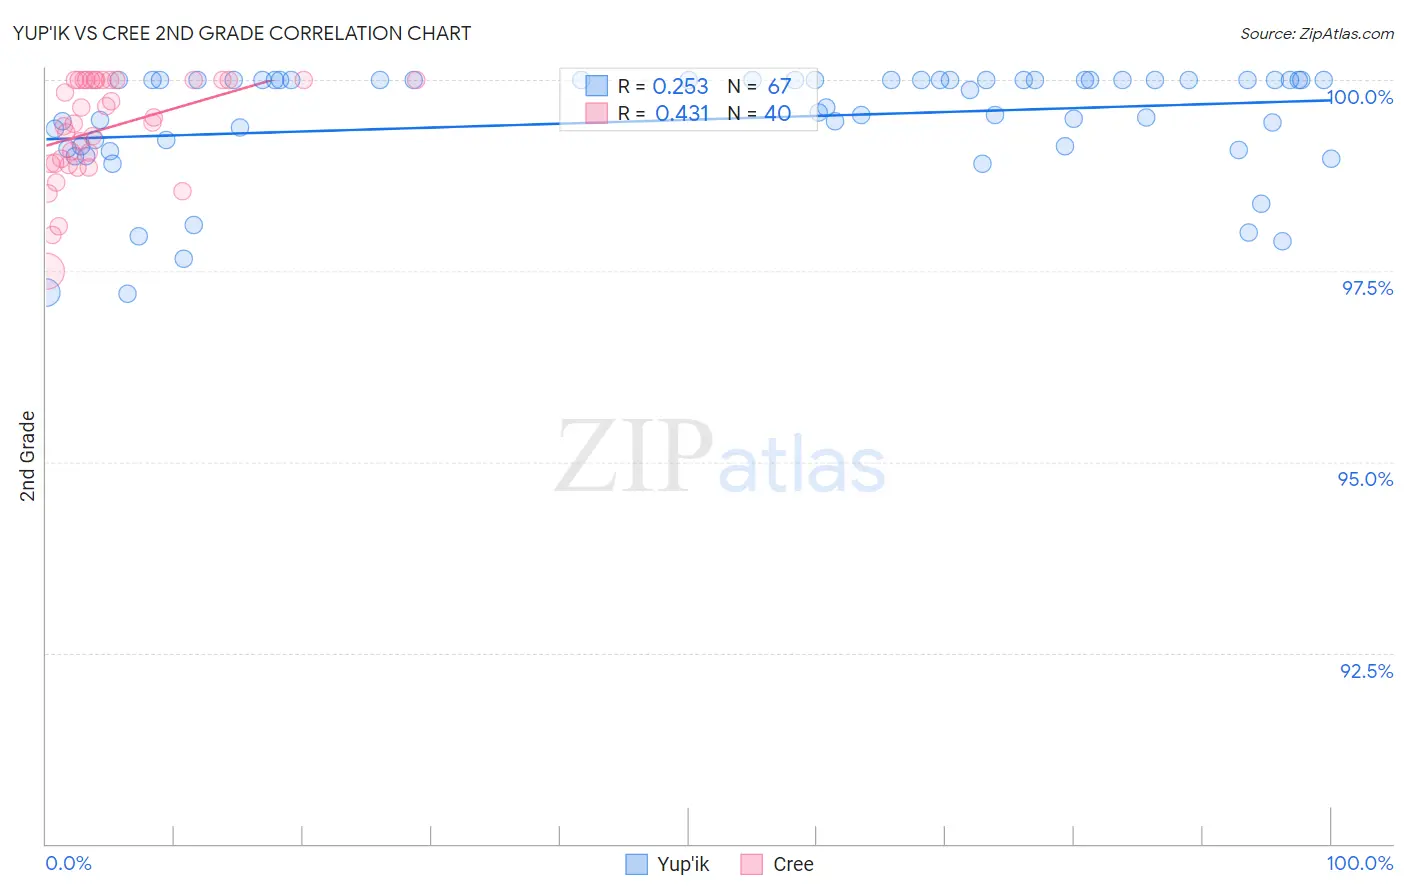This screenshot has width=1406, height=892.
Task: Click the ZIPatlas watermark logo
Action: point(720,457)
